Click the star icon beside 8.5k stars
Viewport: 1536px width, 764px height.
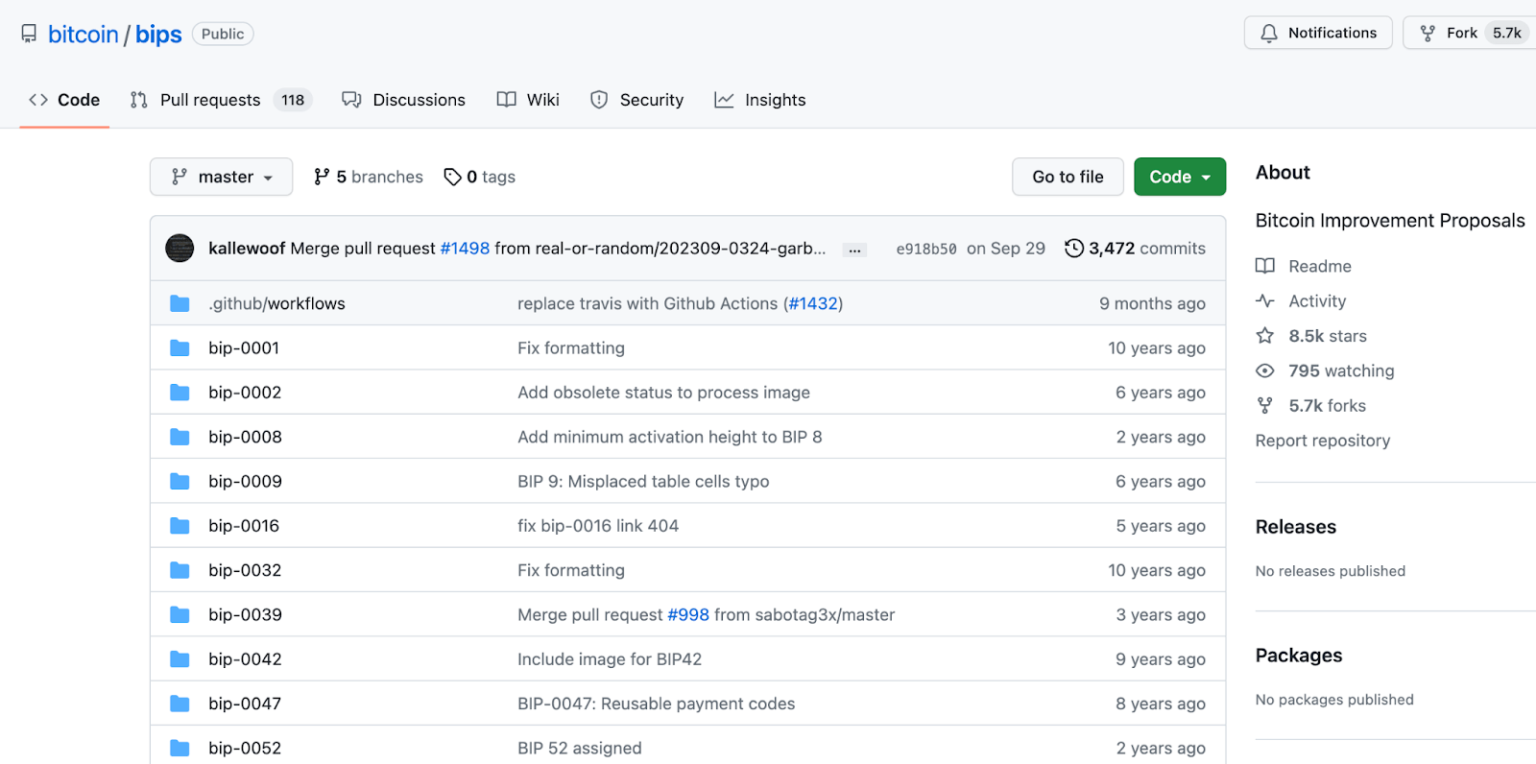(1265, 336)
